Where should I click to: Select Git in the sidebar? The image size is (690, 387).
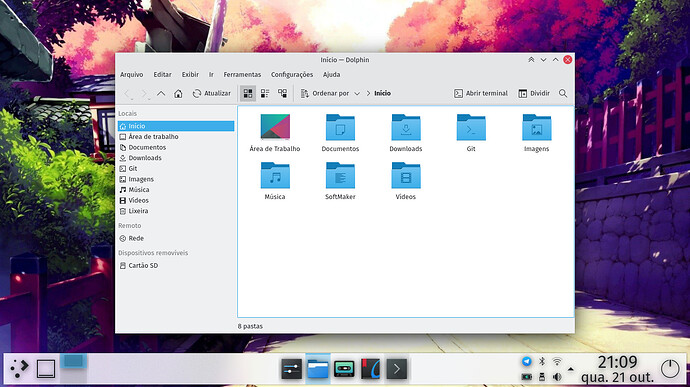pyautogui.click(x=176, y=168)
